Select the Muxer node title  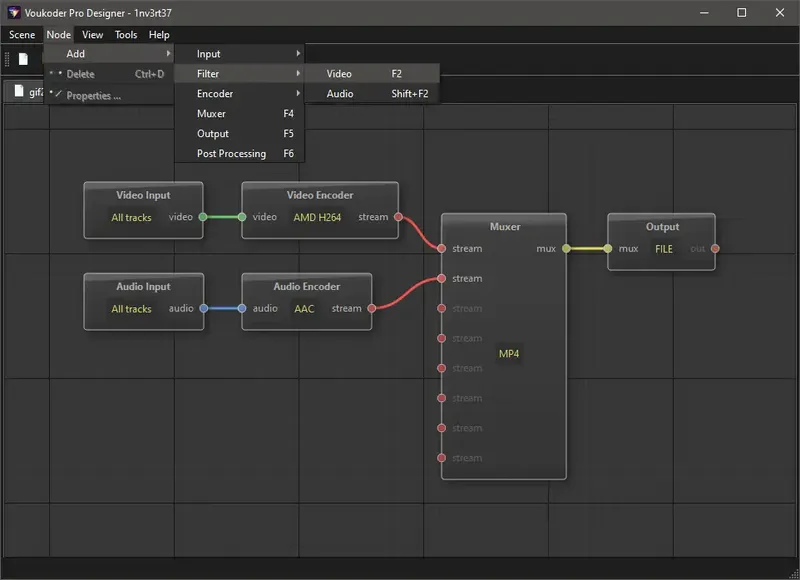coord(505,226)
